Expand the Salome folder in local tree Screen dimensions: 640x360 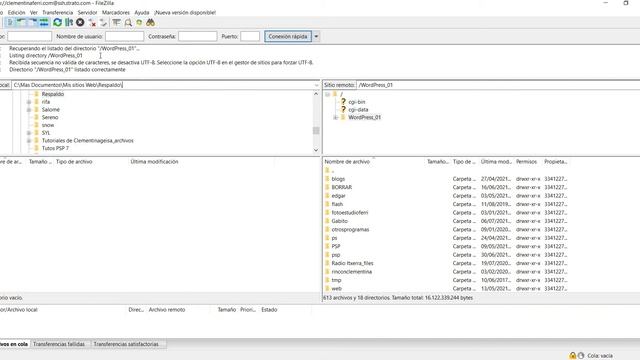click(x=29, y=110)
